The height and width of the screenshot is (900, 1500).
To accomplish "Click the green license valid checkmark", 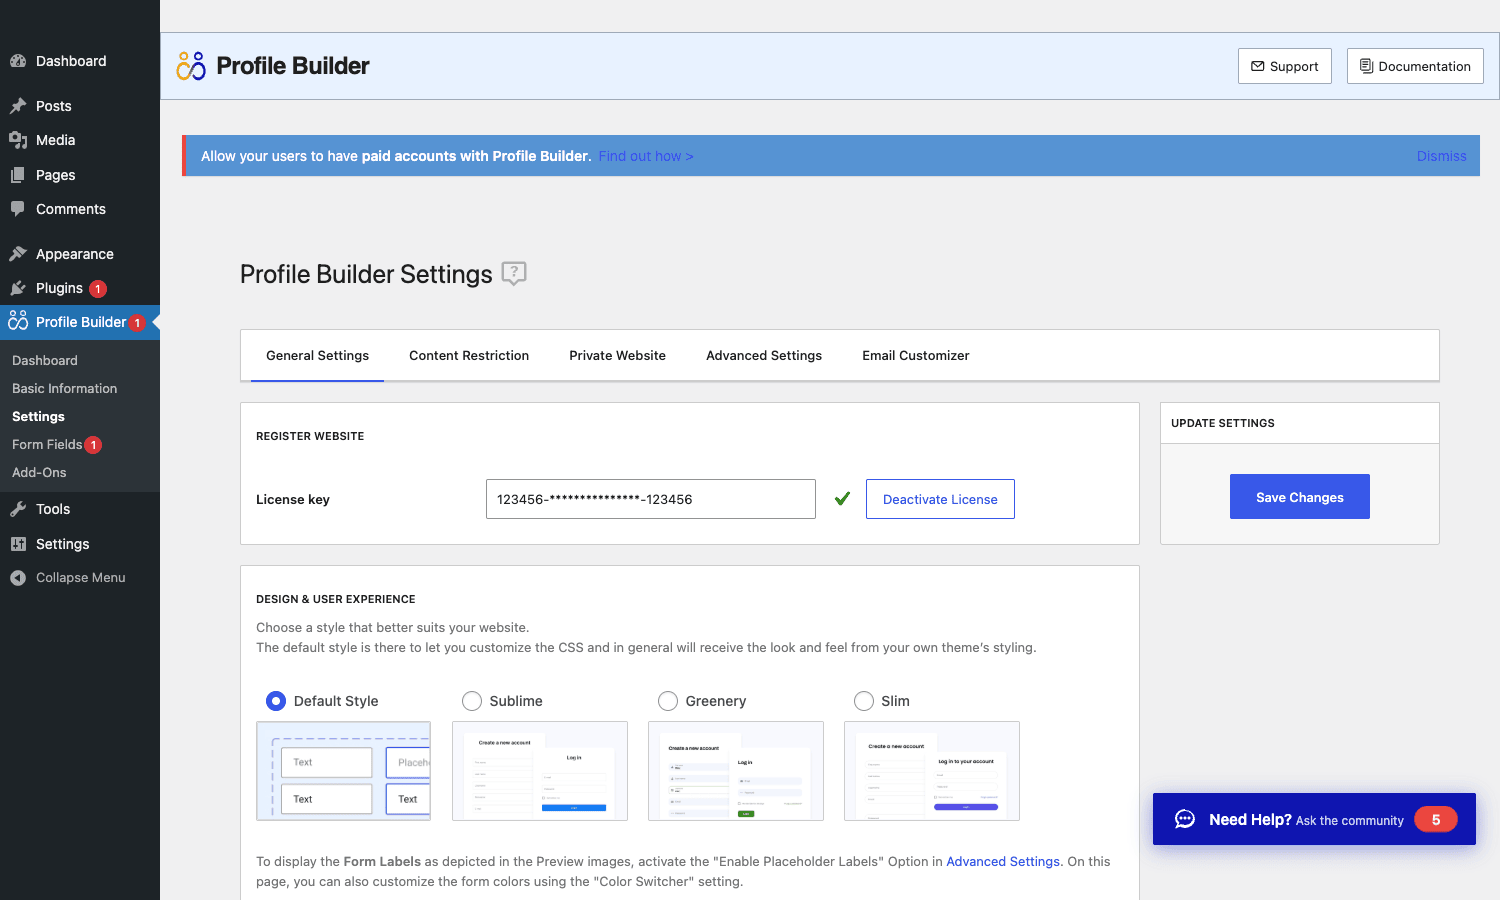I will pos(842,498).
